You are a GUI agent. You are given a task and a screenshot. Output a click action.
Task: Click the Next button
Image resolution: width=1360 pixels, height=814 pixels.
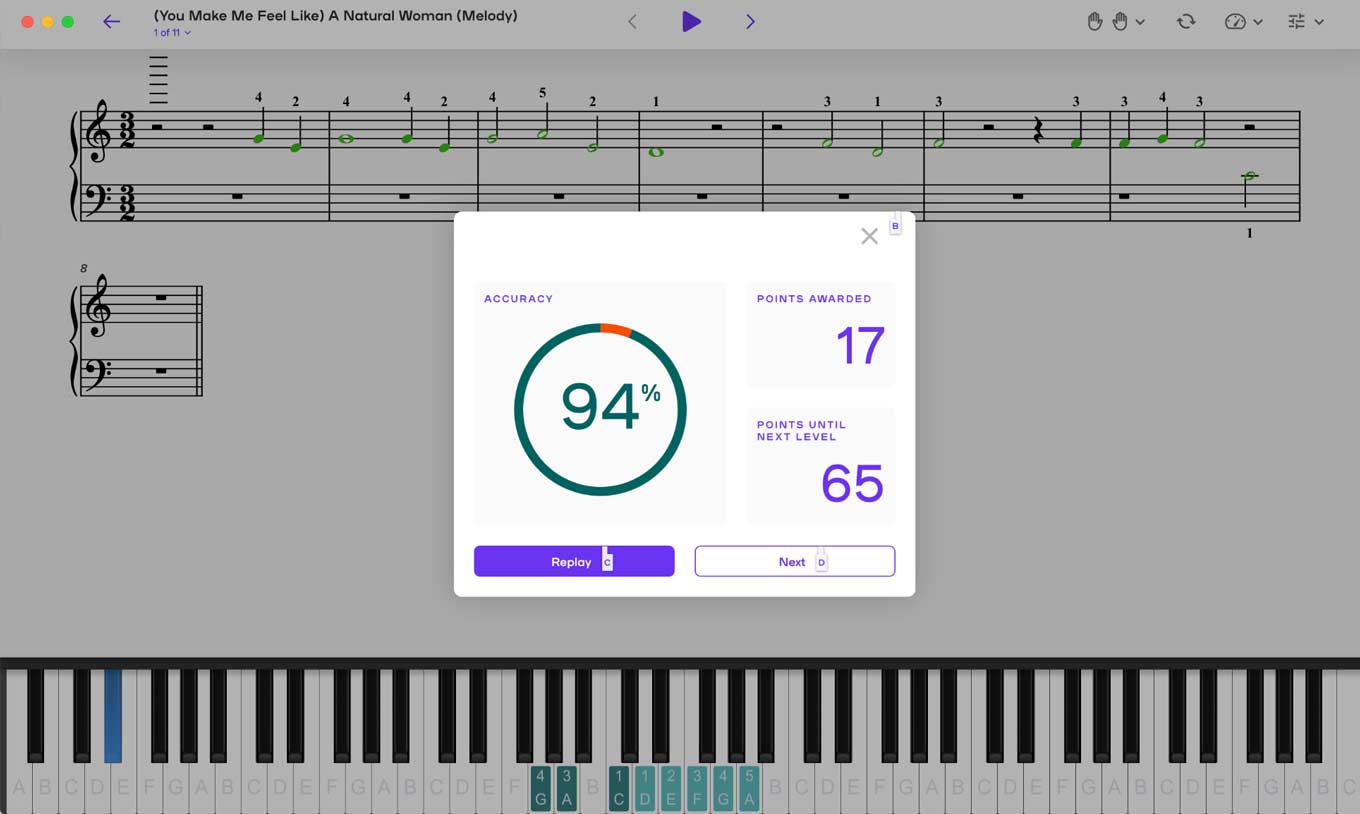(795, 561)
